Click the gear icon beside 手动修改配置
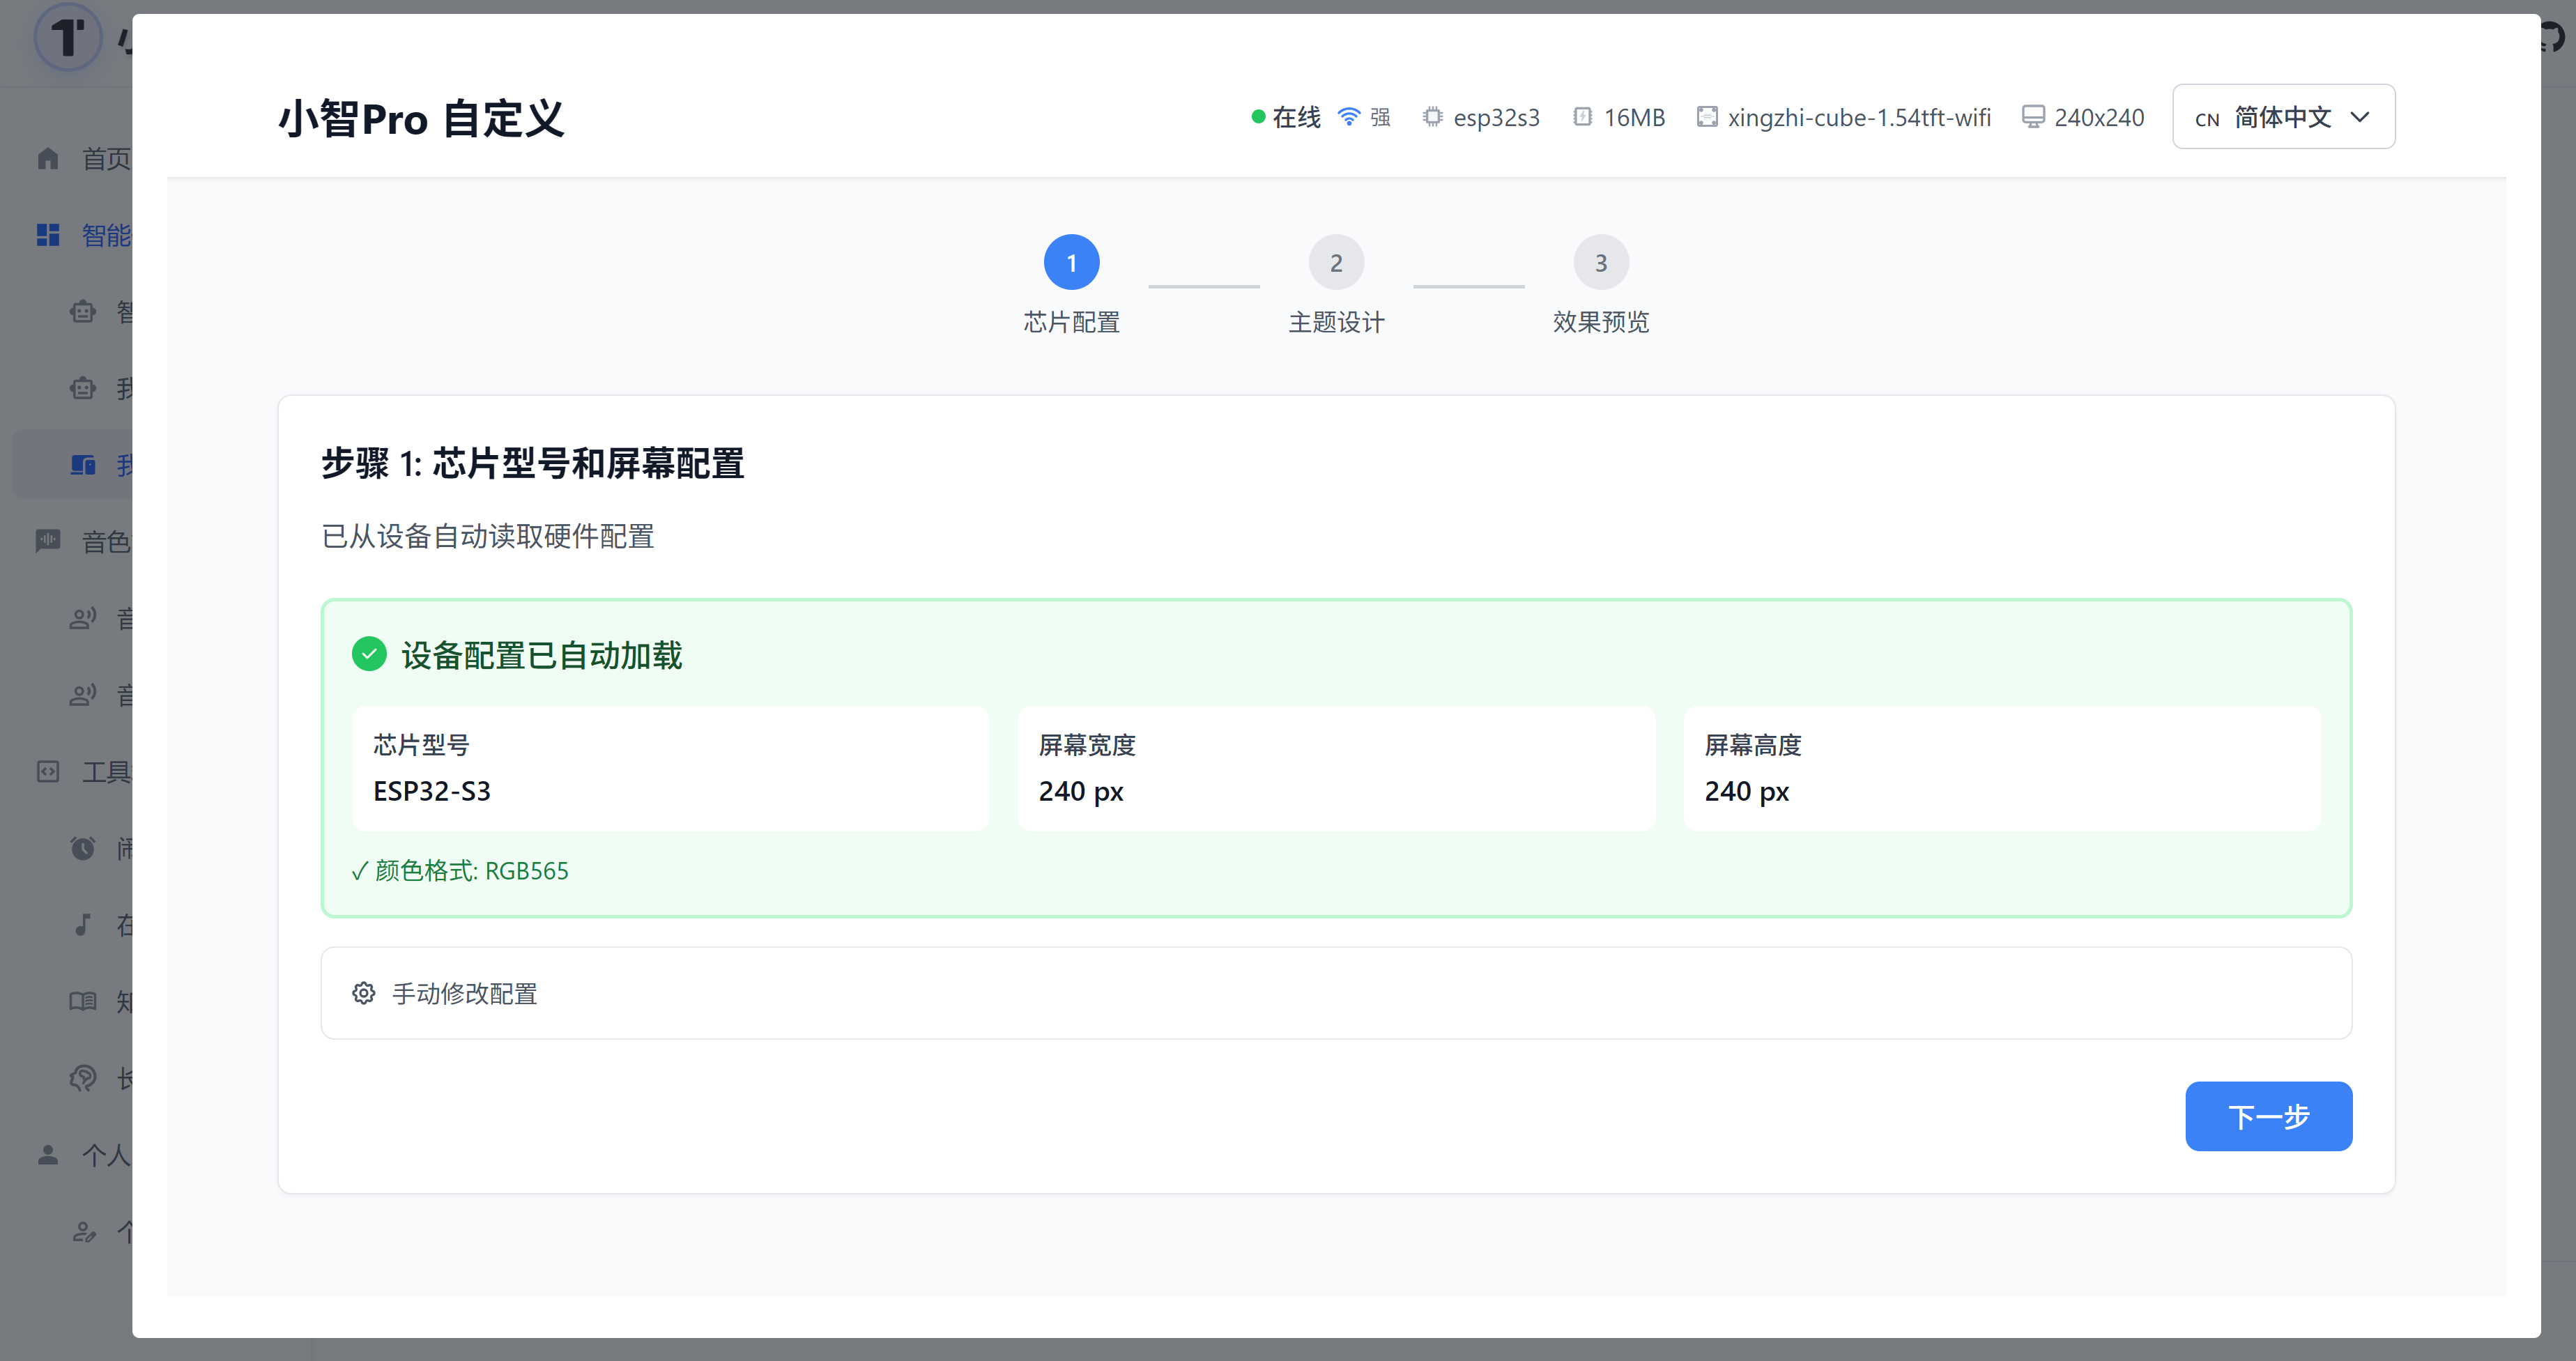The width and height of the screenshot is (2576, 1361). pyautogui.click(x=364, y=993)
